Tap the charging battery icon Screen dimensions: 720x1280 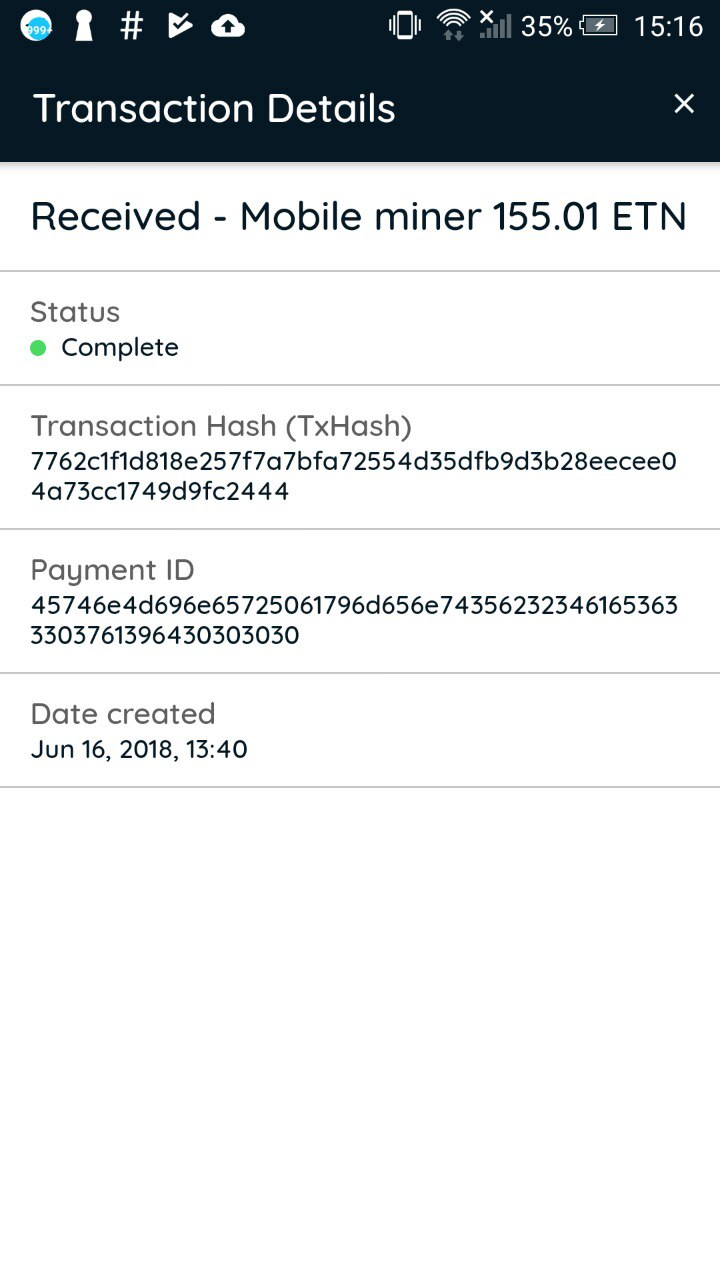tap(600, 26)
